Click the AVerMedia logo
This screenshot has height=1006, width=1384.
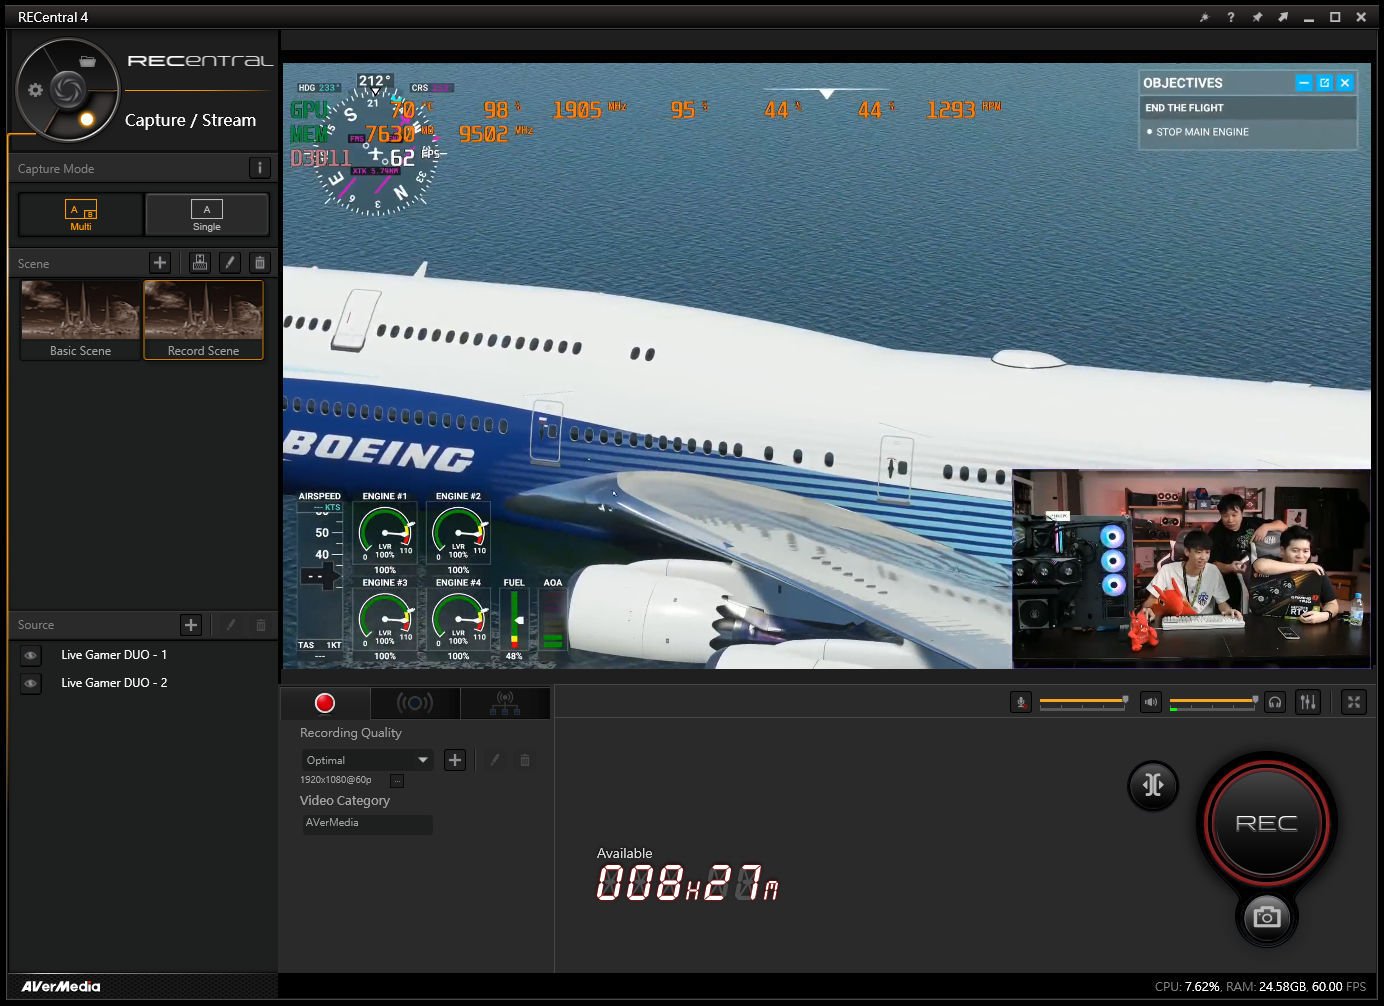[x=61, y=986]
